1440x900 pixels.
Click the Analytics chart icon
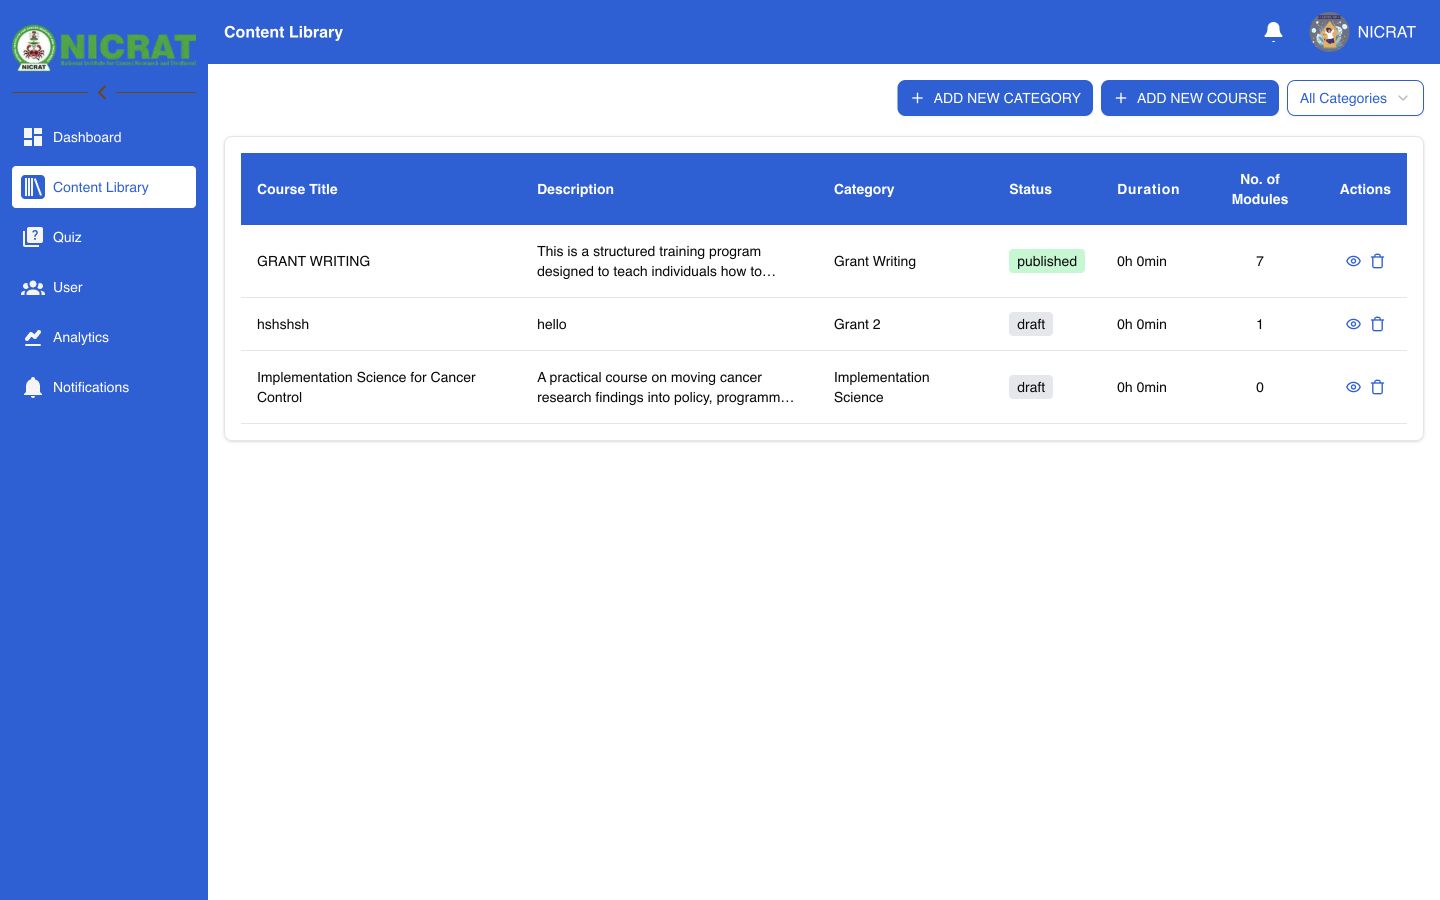tap(33, 337)
